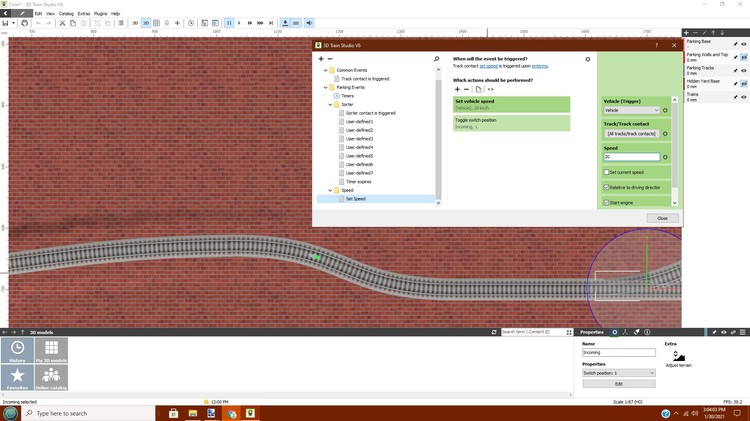The image size is (750, 421).
Task: Click the pause simulation button
Action: coord(229,22)
